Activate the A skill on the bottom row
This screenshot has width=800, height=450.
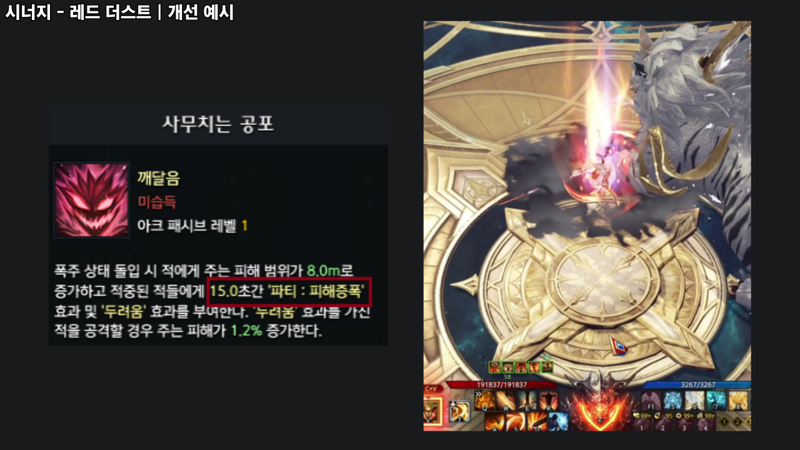click(495, 422)
